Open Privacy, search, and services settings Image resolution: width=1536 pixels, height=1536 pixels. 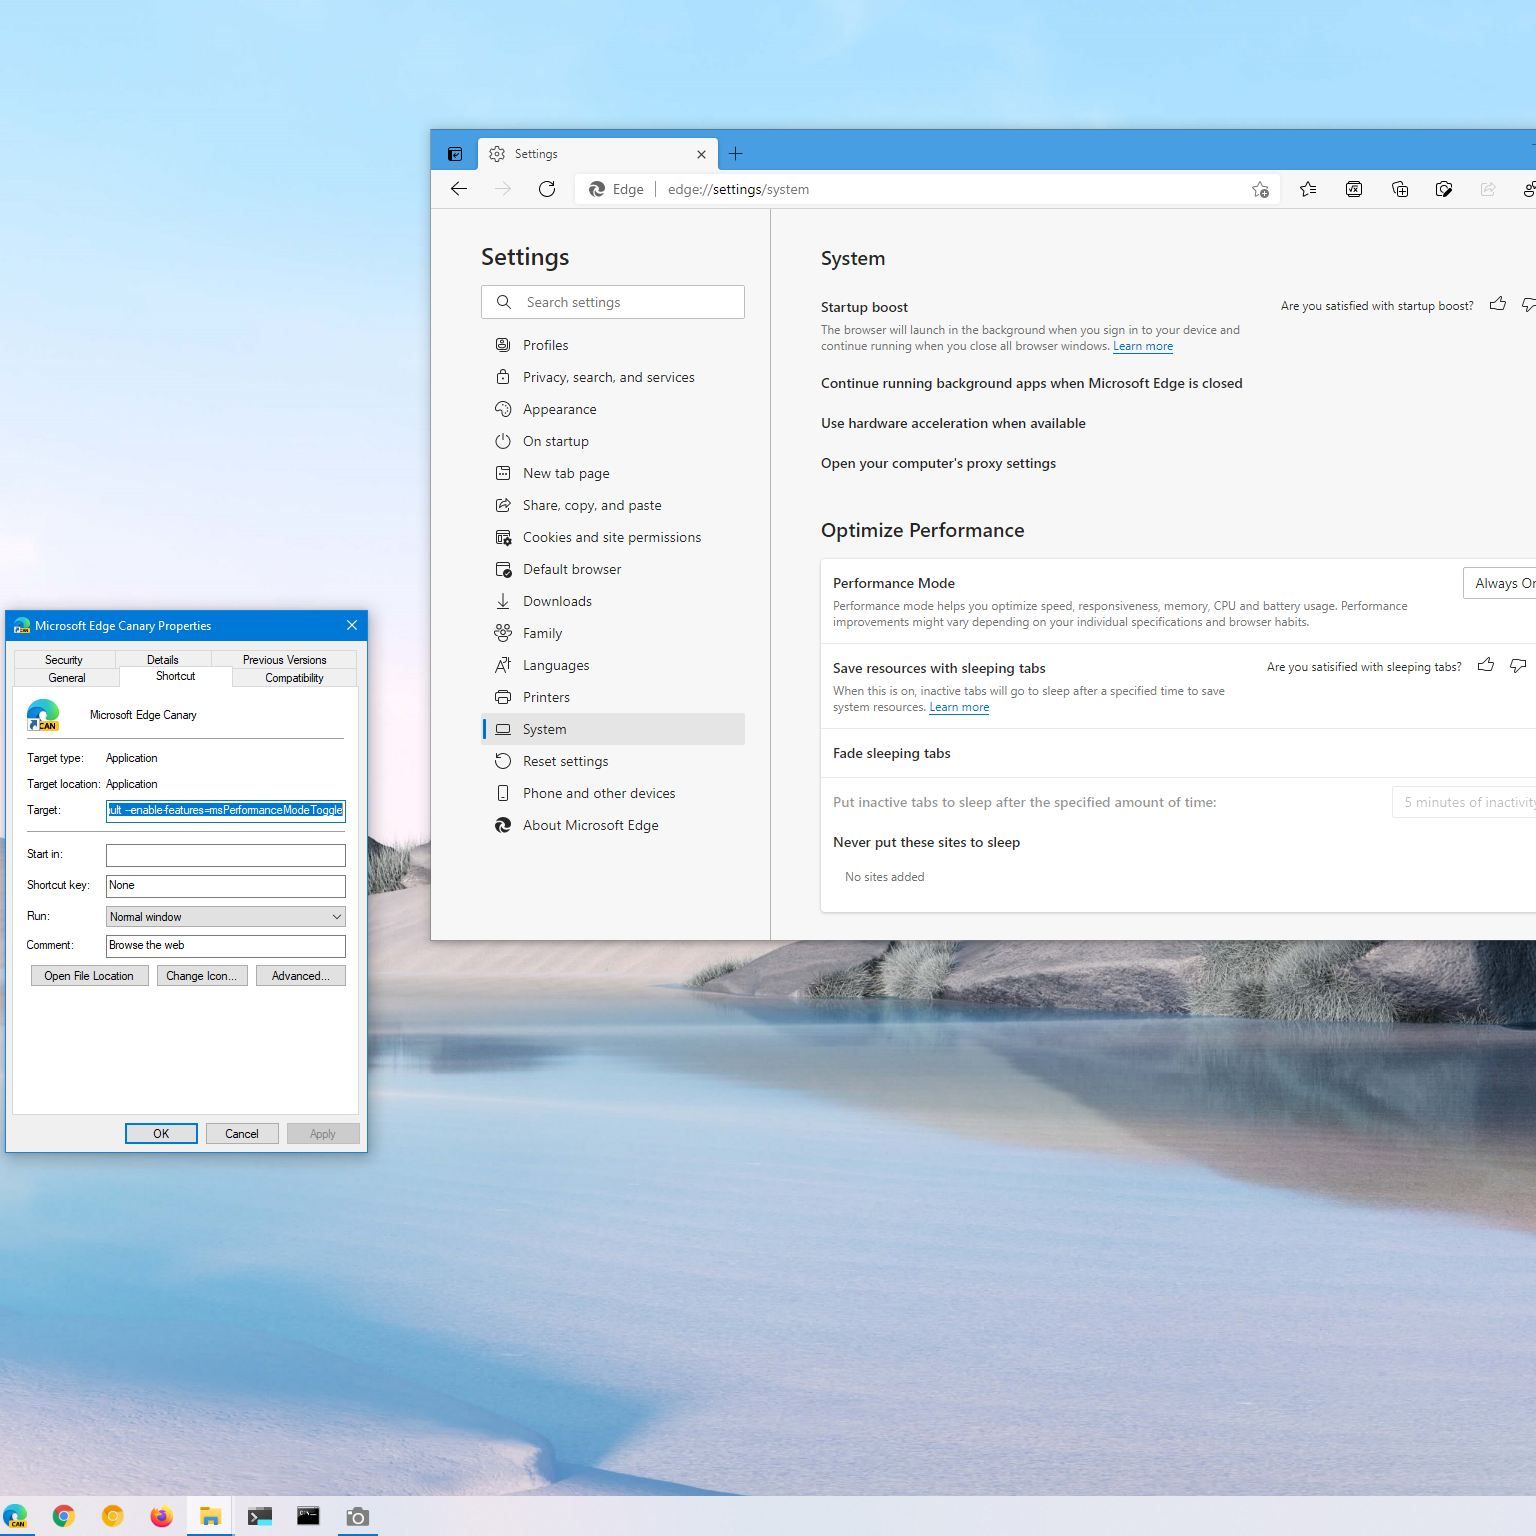608,377
